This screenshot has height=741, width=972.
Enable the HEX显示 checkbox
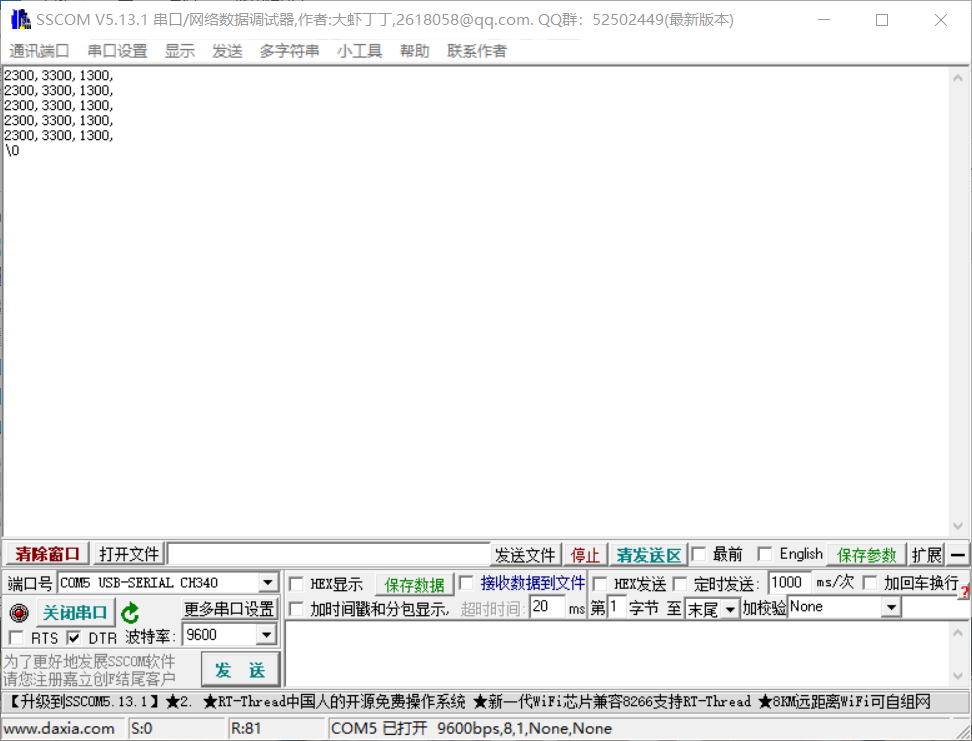296,584
